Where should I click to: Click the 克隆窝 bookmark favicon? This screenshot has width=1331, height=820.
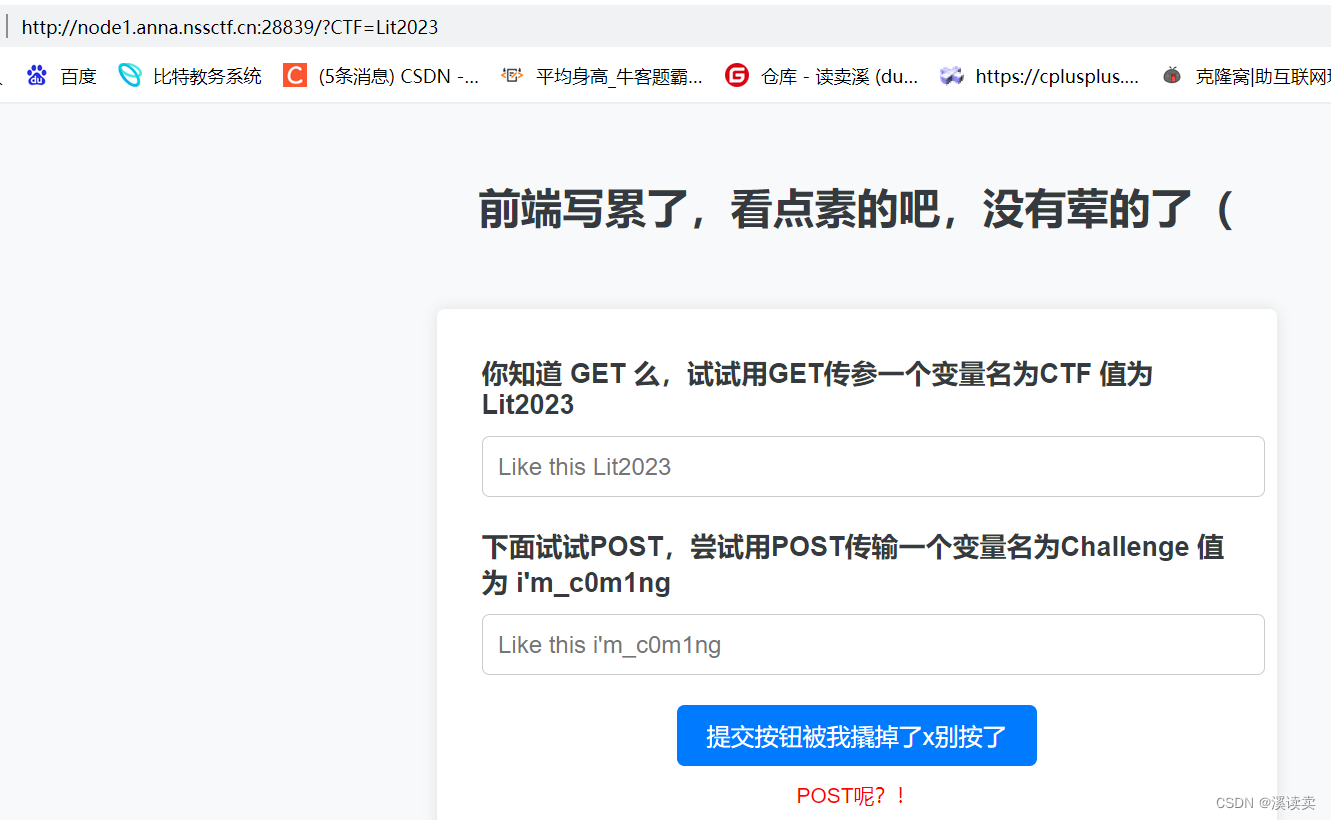coord(1172,75)
